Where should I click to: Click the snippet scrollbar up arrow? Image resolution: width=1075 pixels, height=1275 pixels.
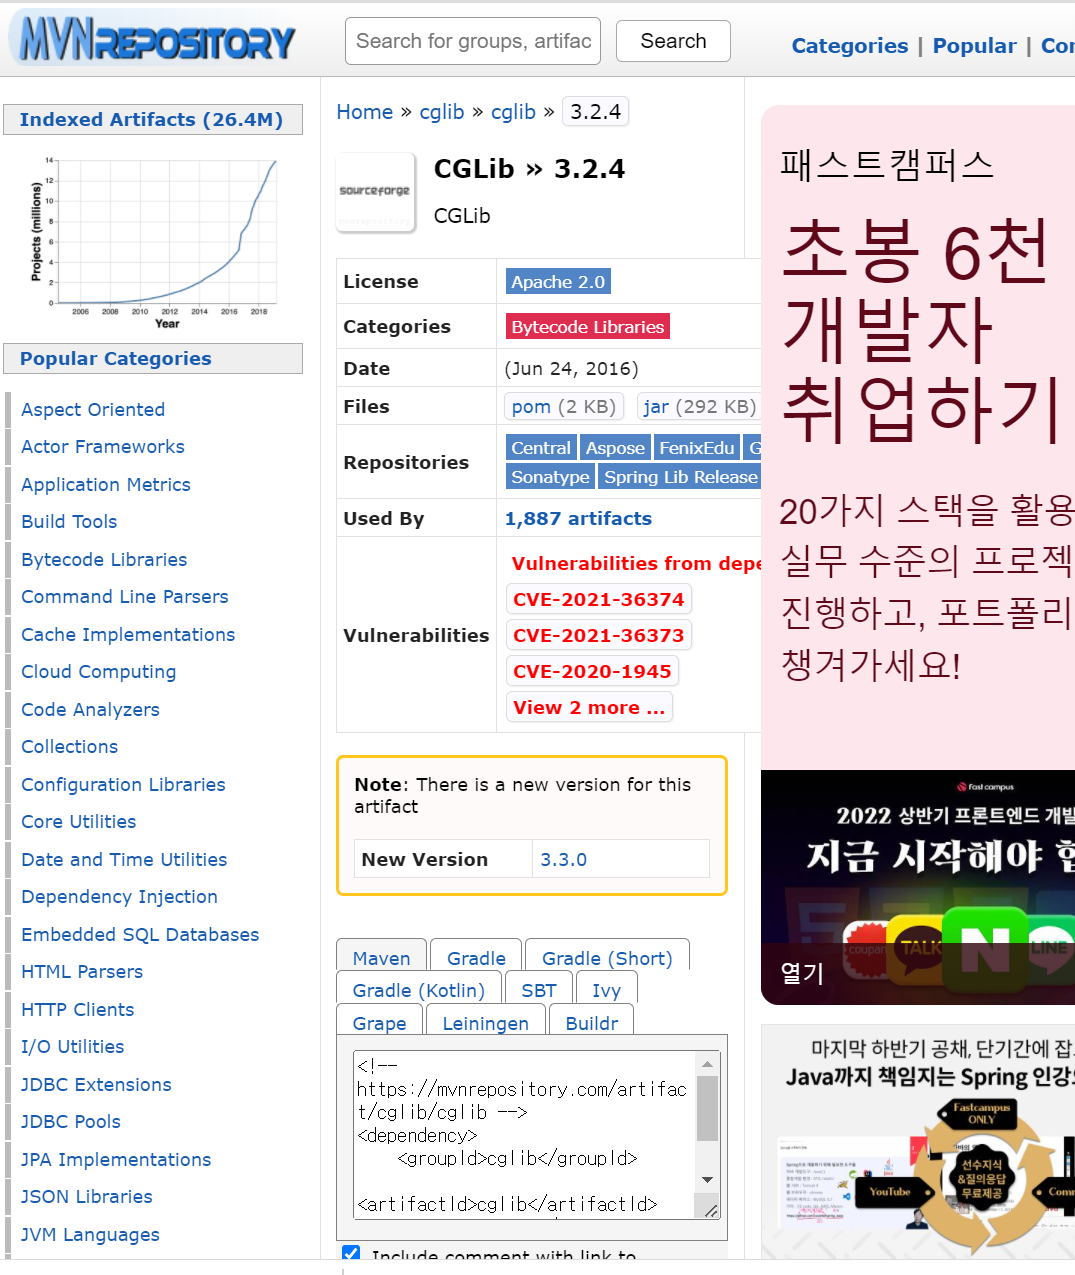coord(708,1064)
